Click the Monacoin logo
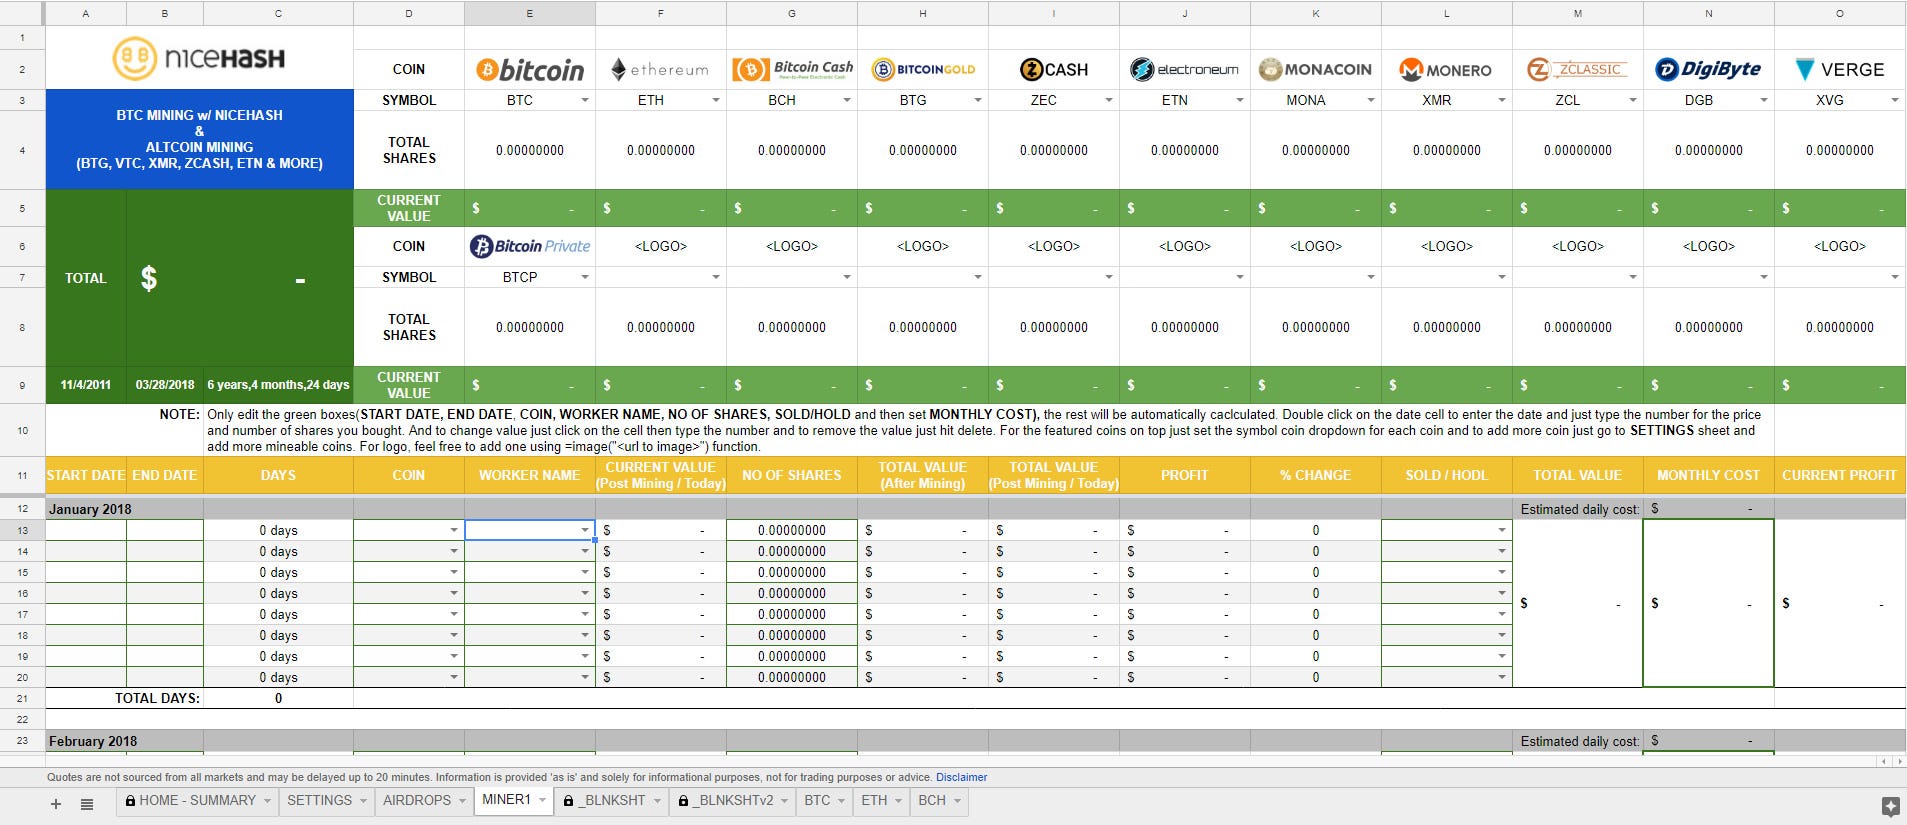This screenshot has width=1907, height=825. tap(1316, 70)
